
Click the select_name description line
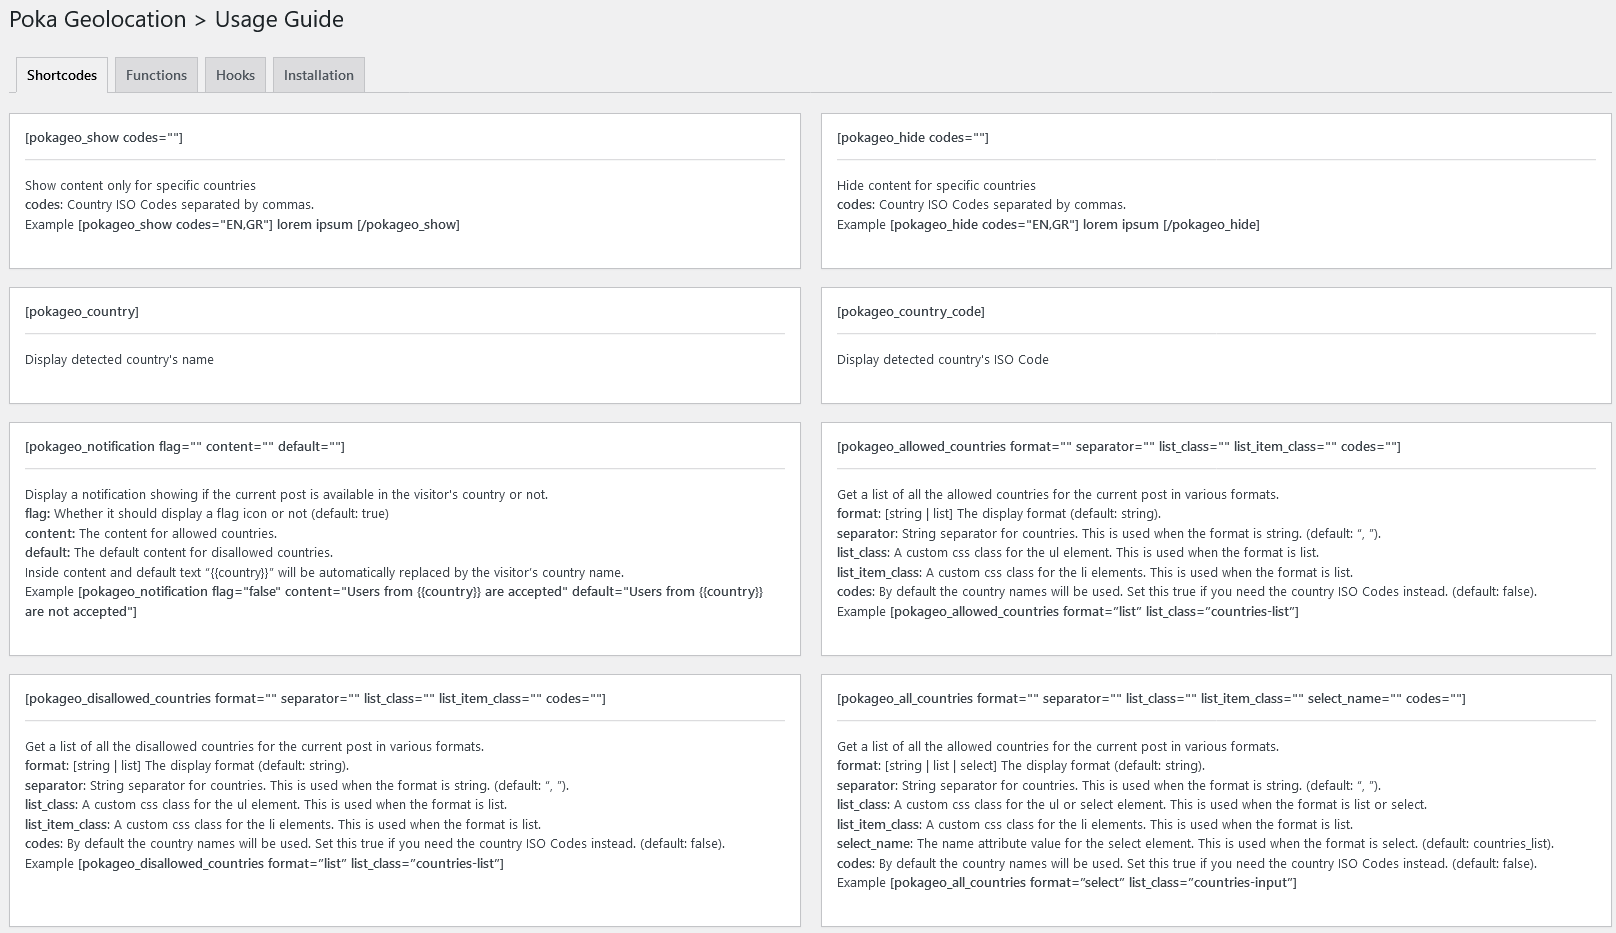click(x=1195, y=844)
